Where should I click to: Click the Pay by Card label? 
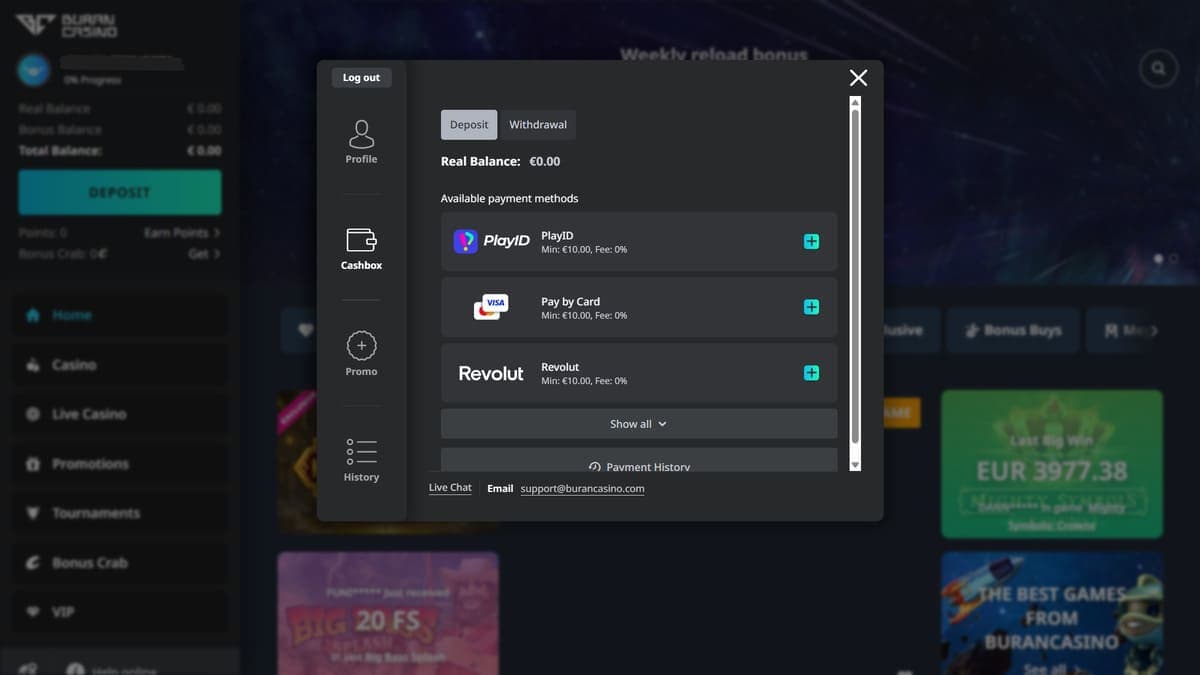[570, 301]
